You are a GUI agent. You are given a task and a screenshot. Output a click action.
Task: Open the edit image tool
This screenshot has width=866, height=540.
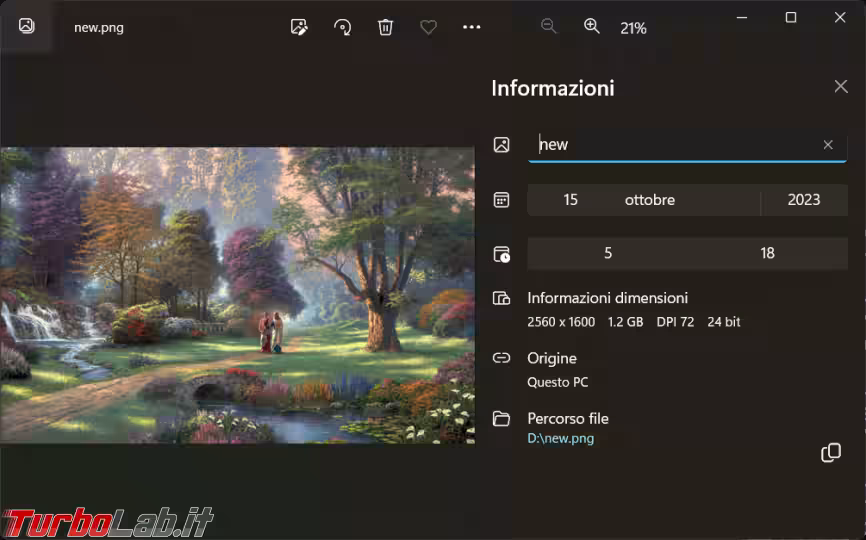tap(299, 27)
